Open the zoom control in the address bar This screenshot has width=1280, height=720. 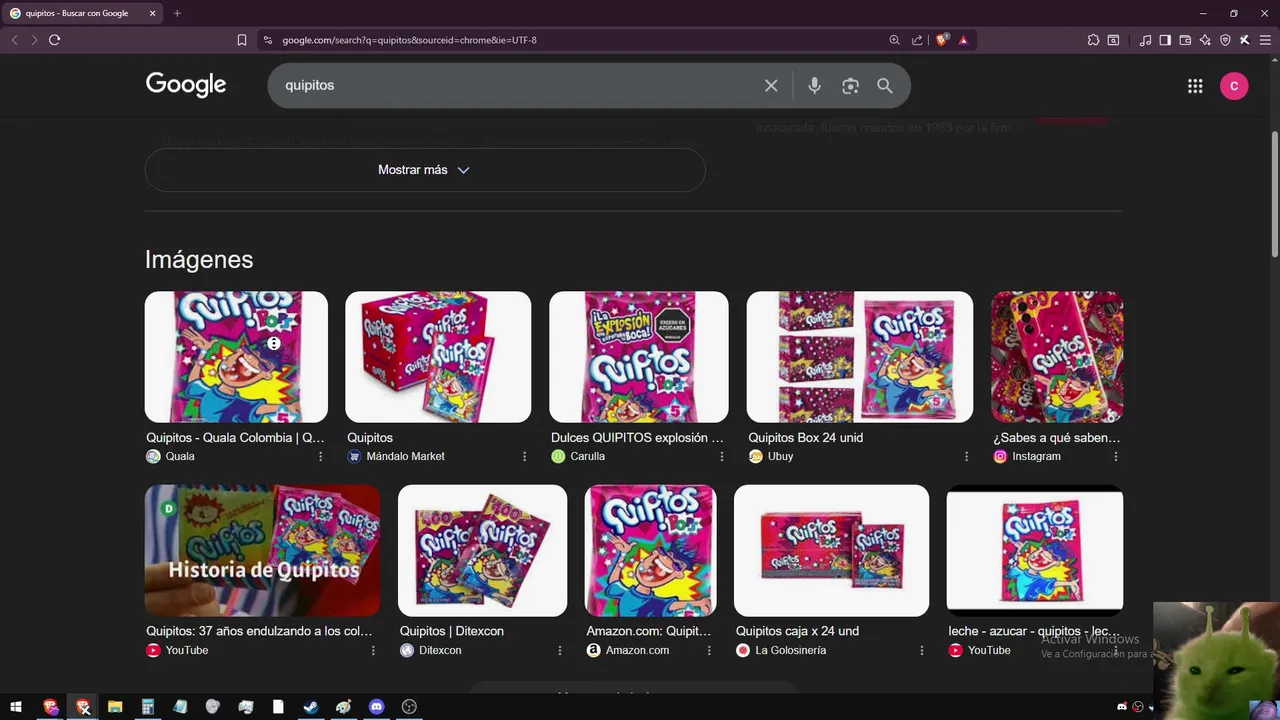point(894,40)
